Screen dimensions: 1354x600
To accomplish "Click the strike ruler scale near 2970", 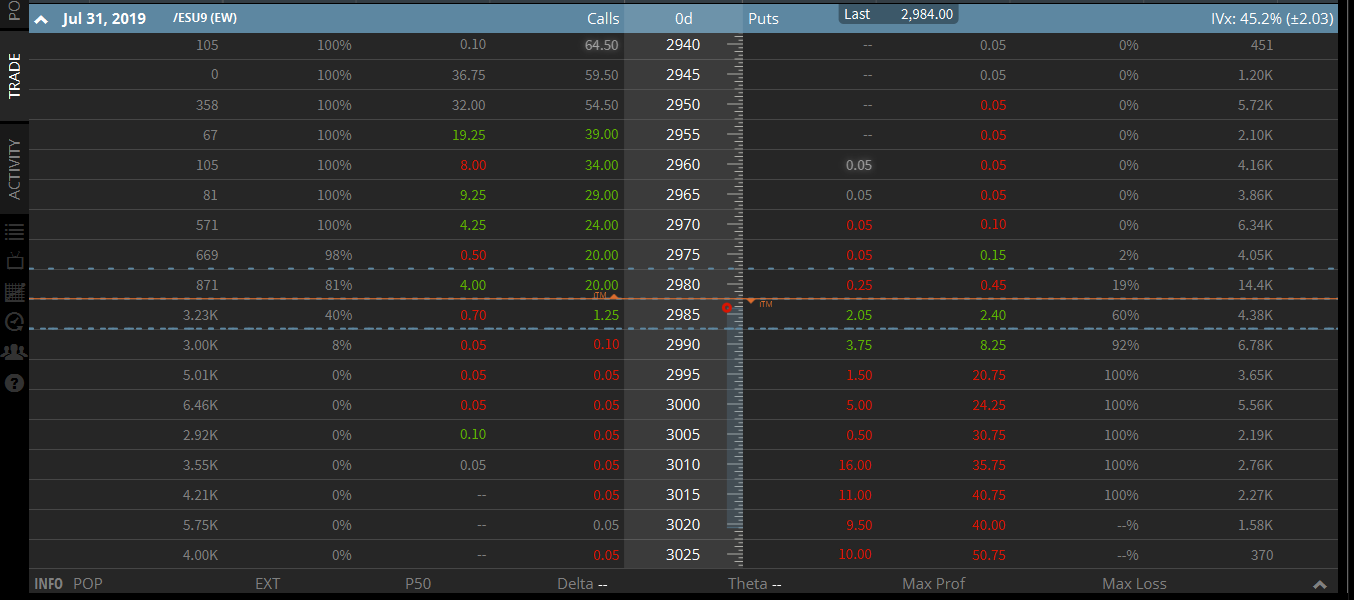I will coord(737,225).
